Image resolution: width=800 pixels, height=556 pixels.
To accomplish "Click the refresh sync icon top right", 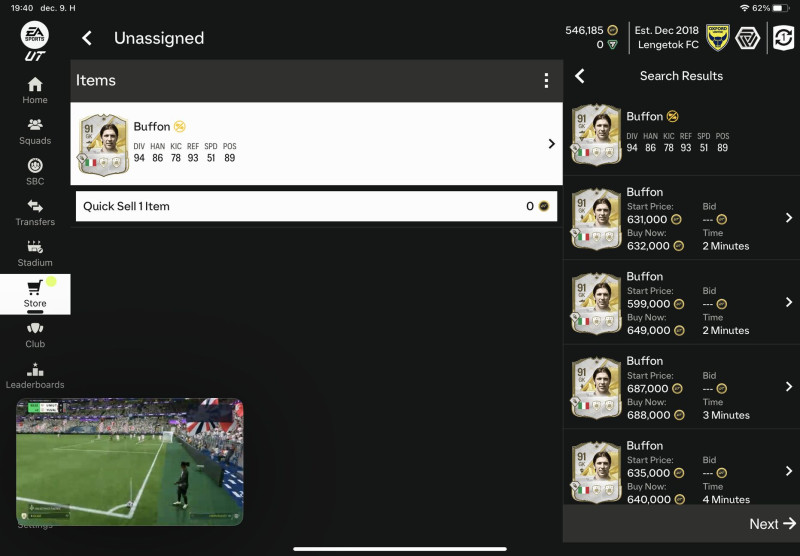I will [784, 37].
